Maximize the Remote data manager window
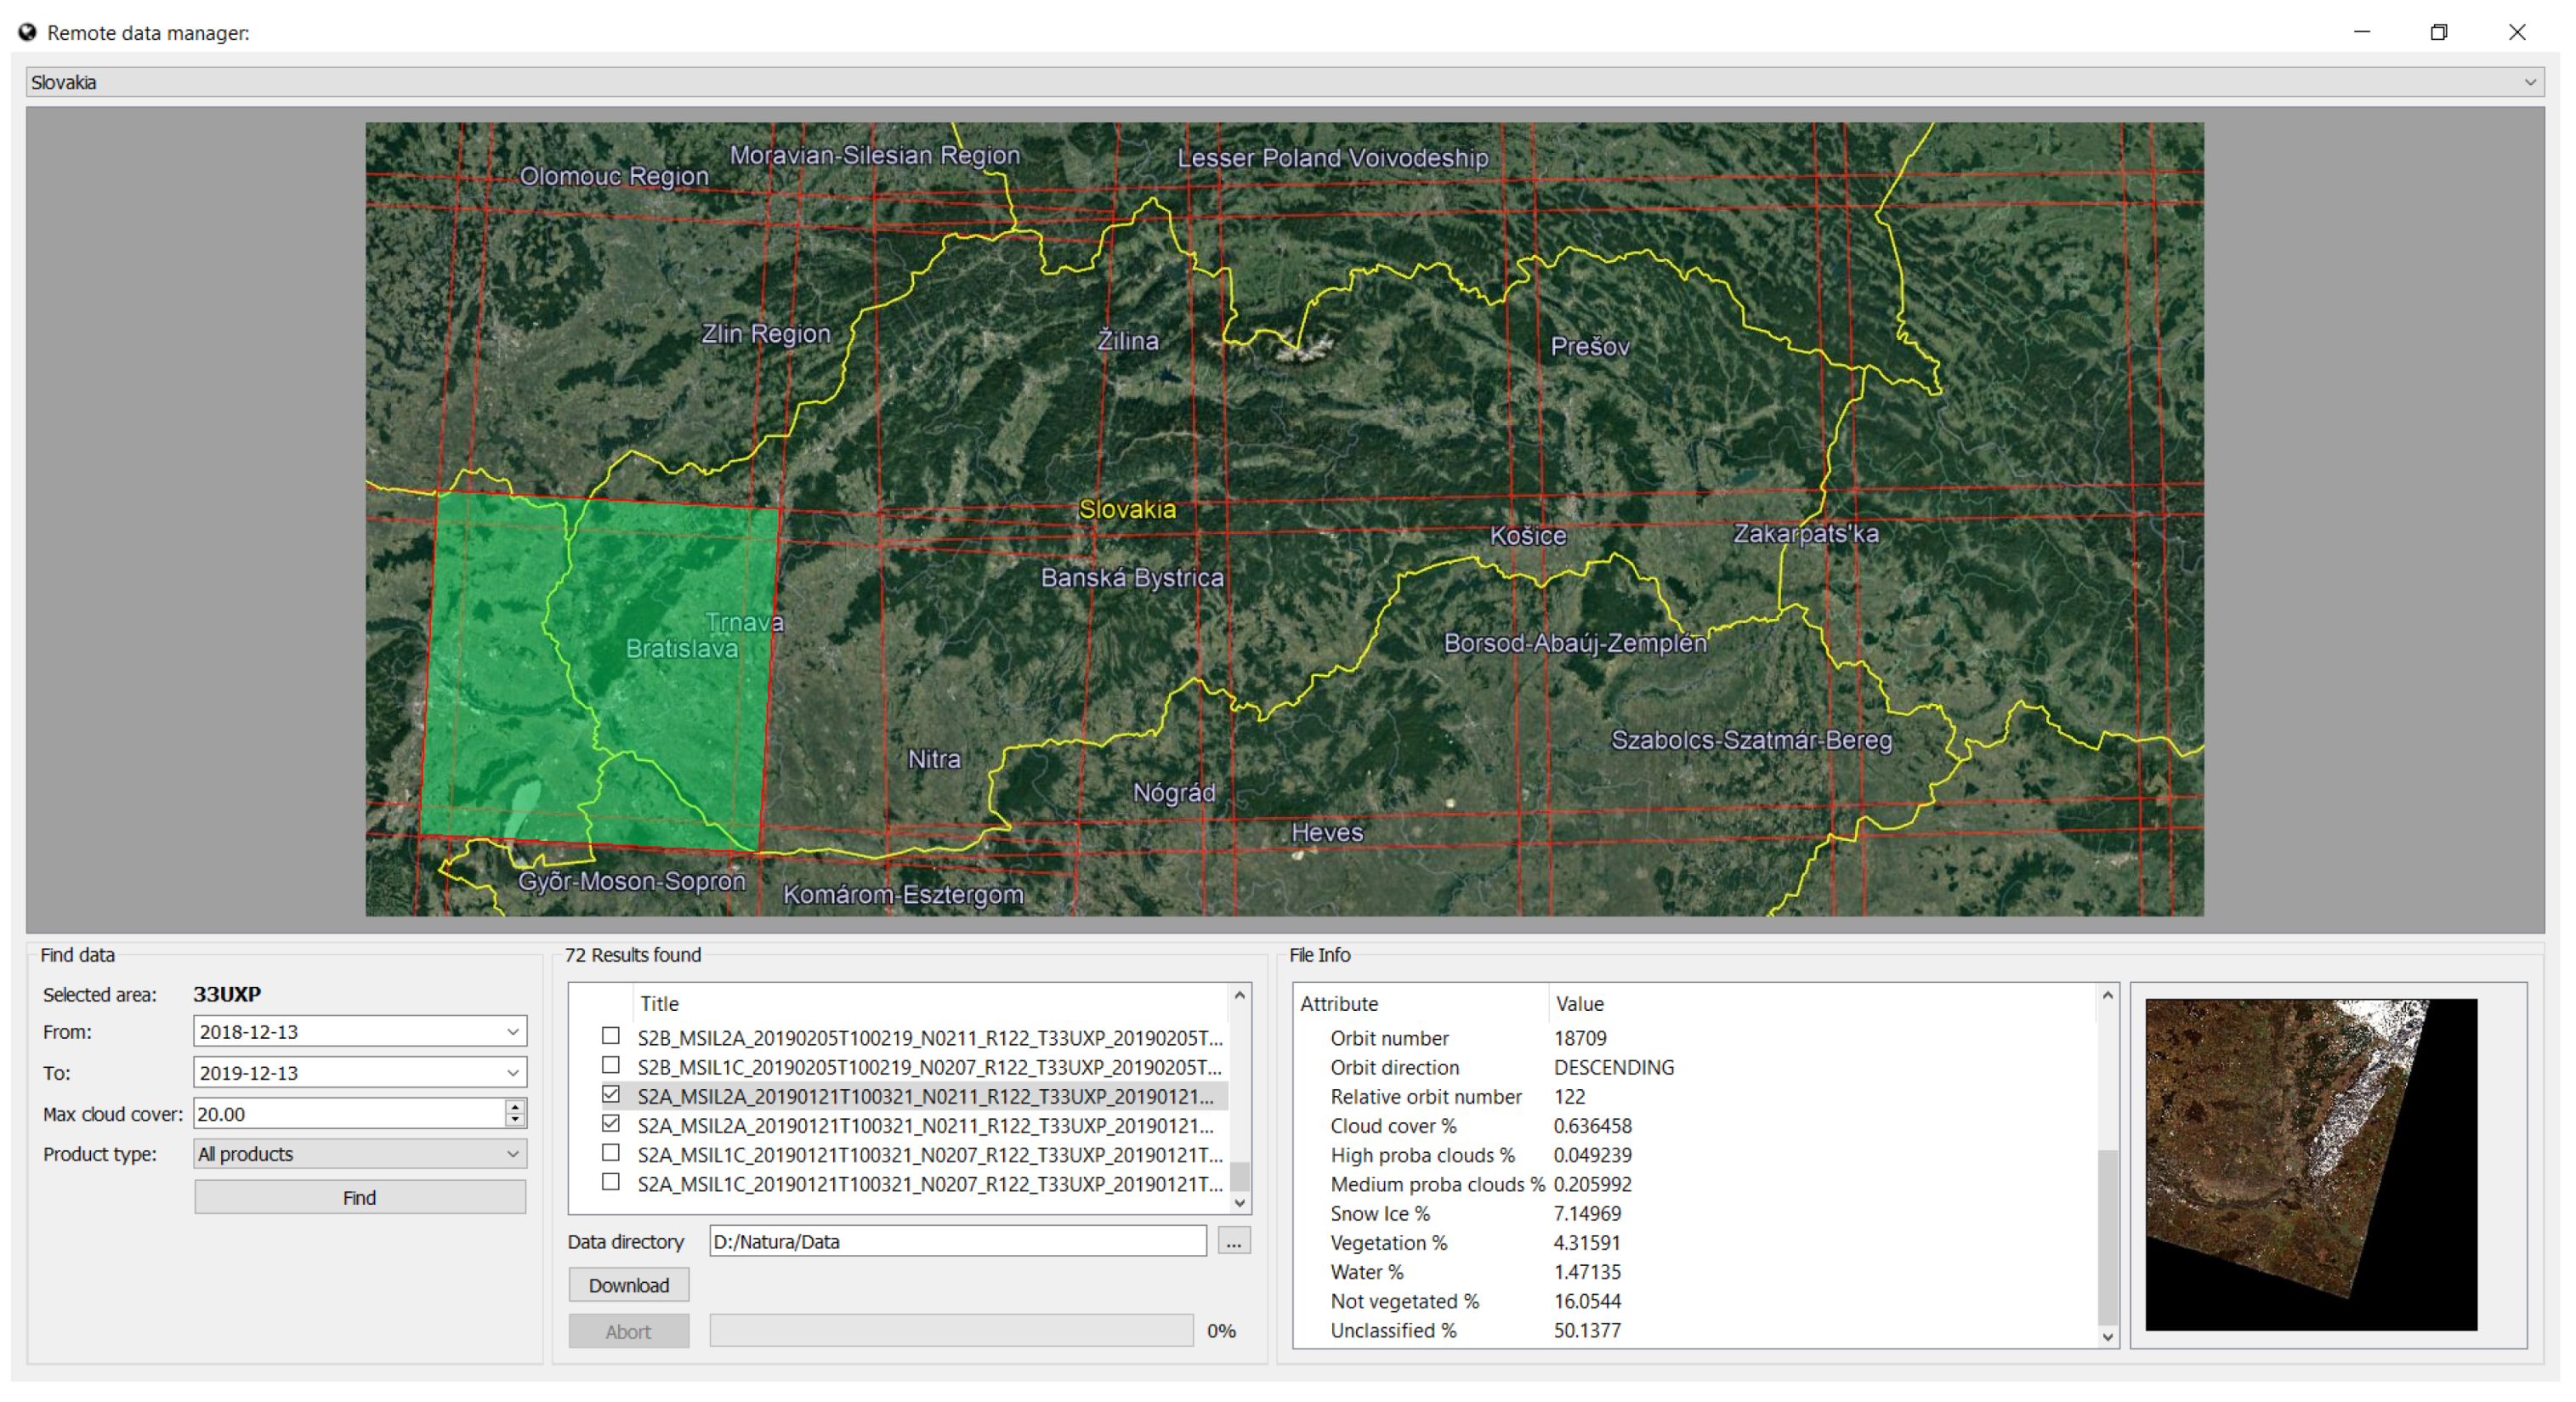The width and height of the screenshot is (2576, 1402). [x=2439, y=32]
